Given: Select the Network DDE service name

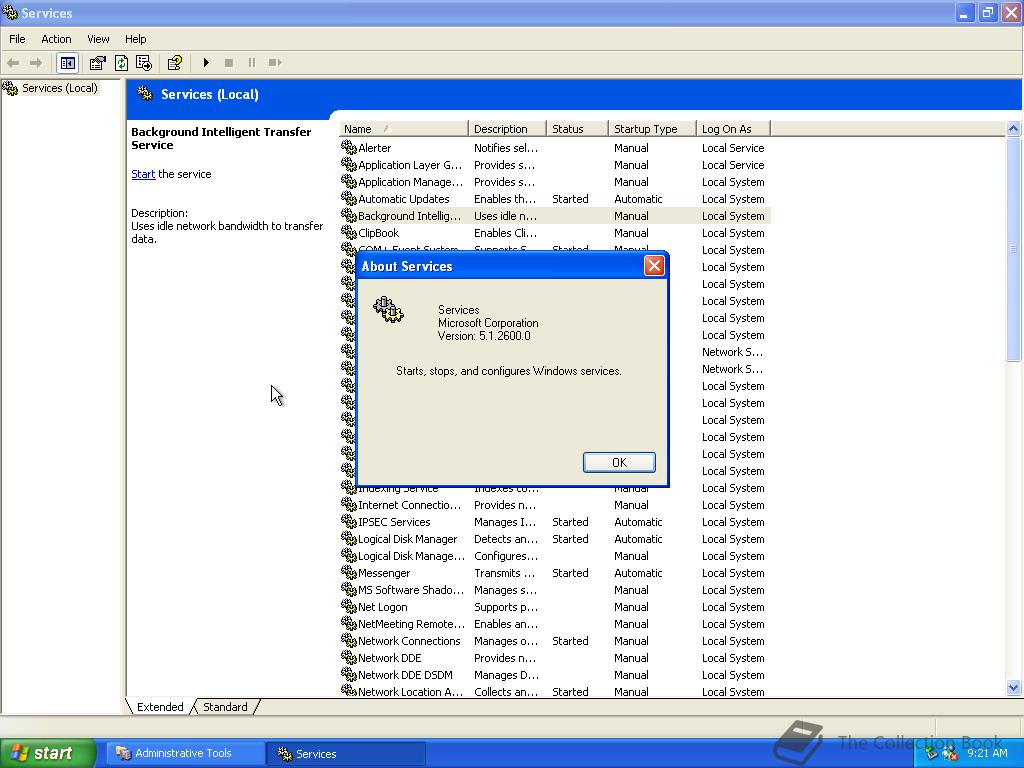Looking at the screenshot, I should click(390, 658).
